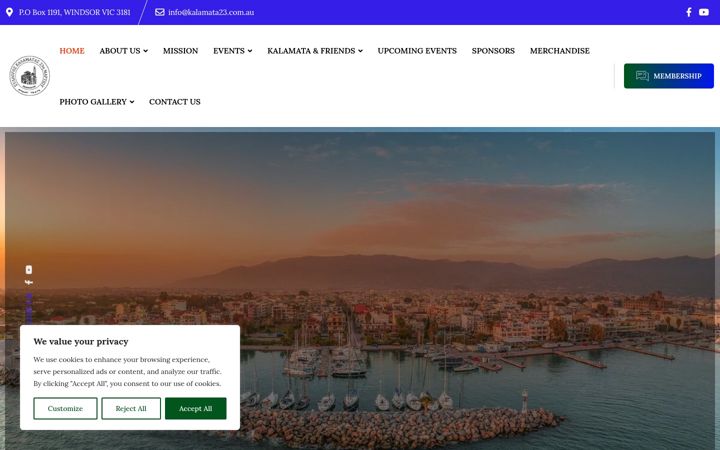
Task: Click the P.O Box 1191 Windsor address
Action: [74, 12]
